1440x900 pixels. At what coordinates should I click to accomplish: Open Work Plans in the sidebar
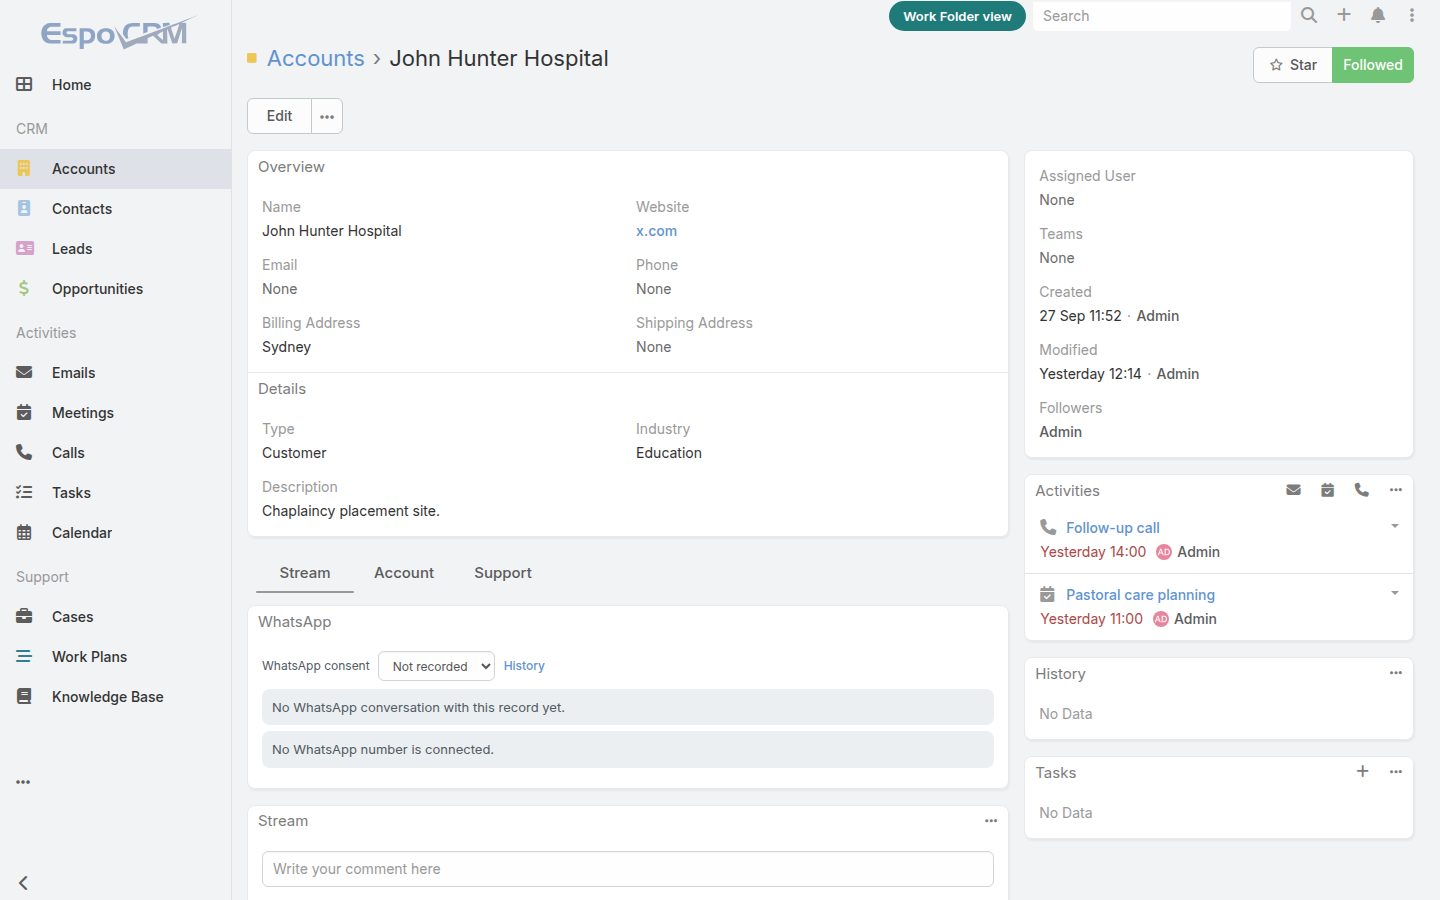click(x=116, y=657)
